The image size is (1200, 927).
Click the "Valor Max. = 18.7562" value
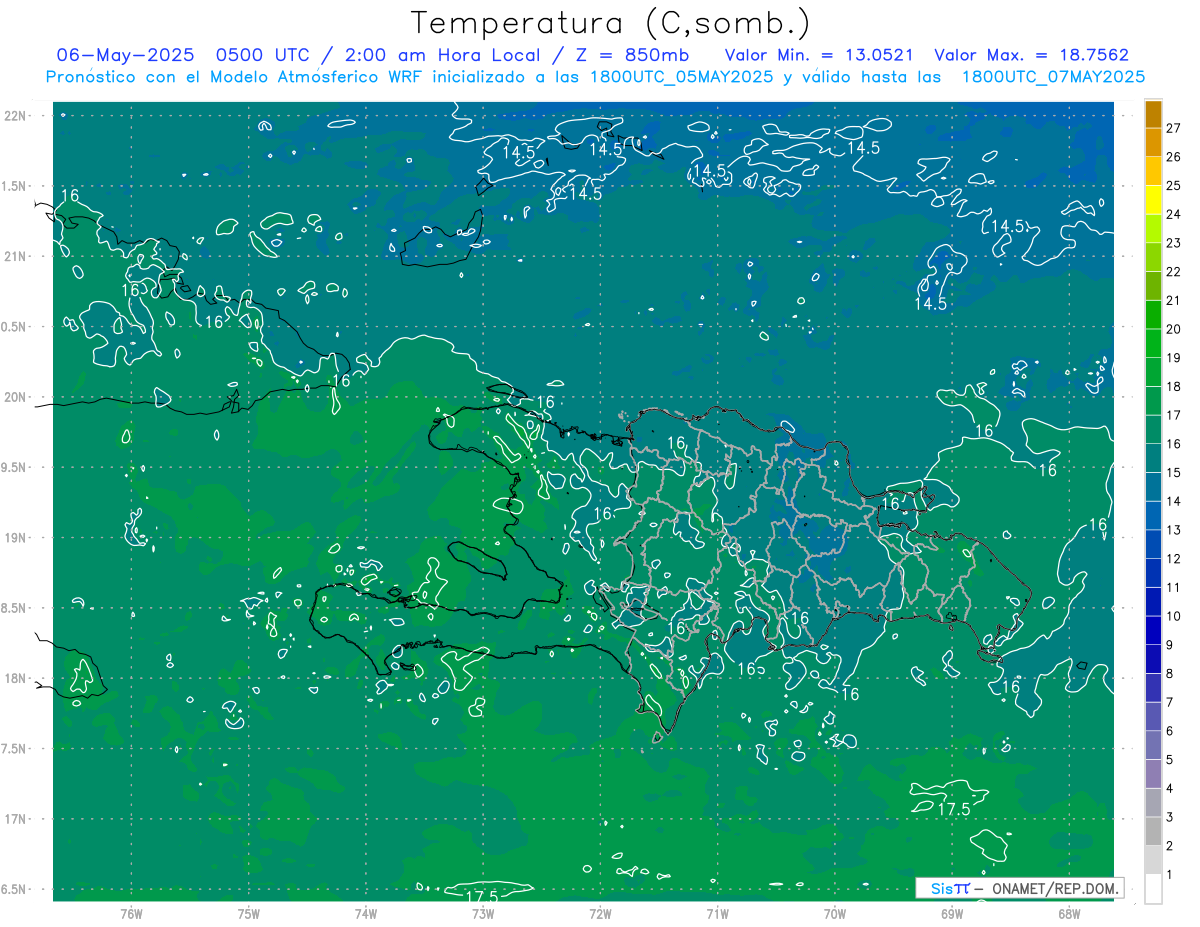pyautogui.click(x=1031, y=55)
